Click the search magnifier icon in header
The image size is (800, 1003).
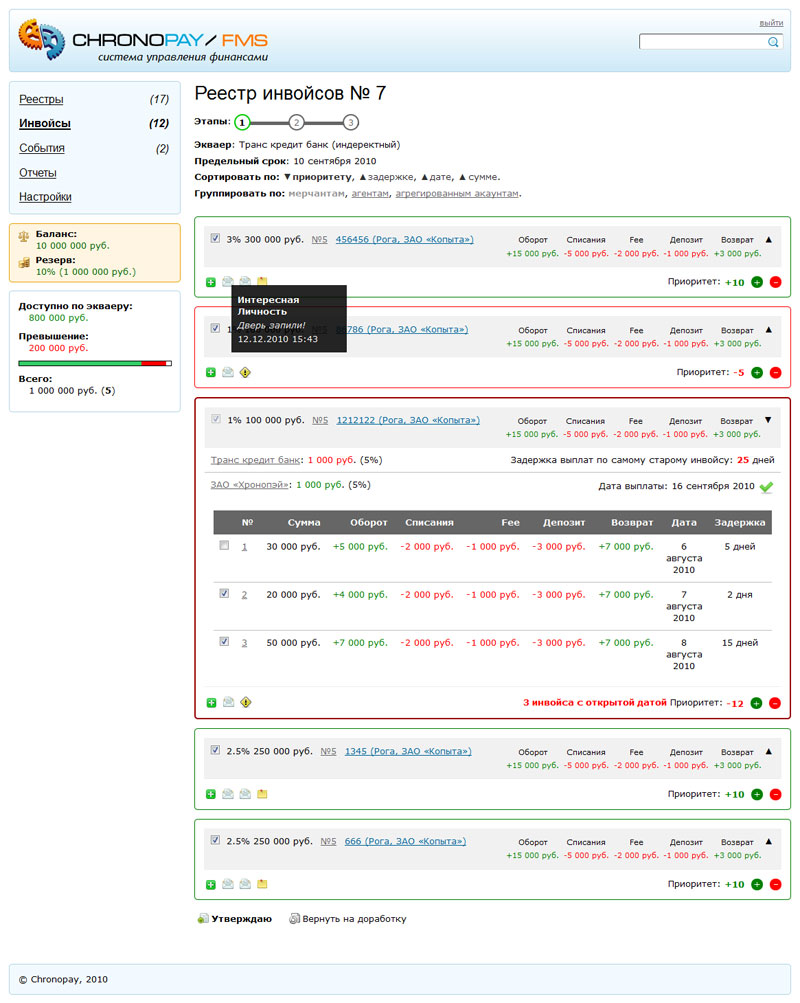tap(772, 42)
